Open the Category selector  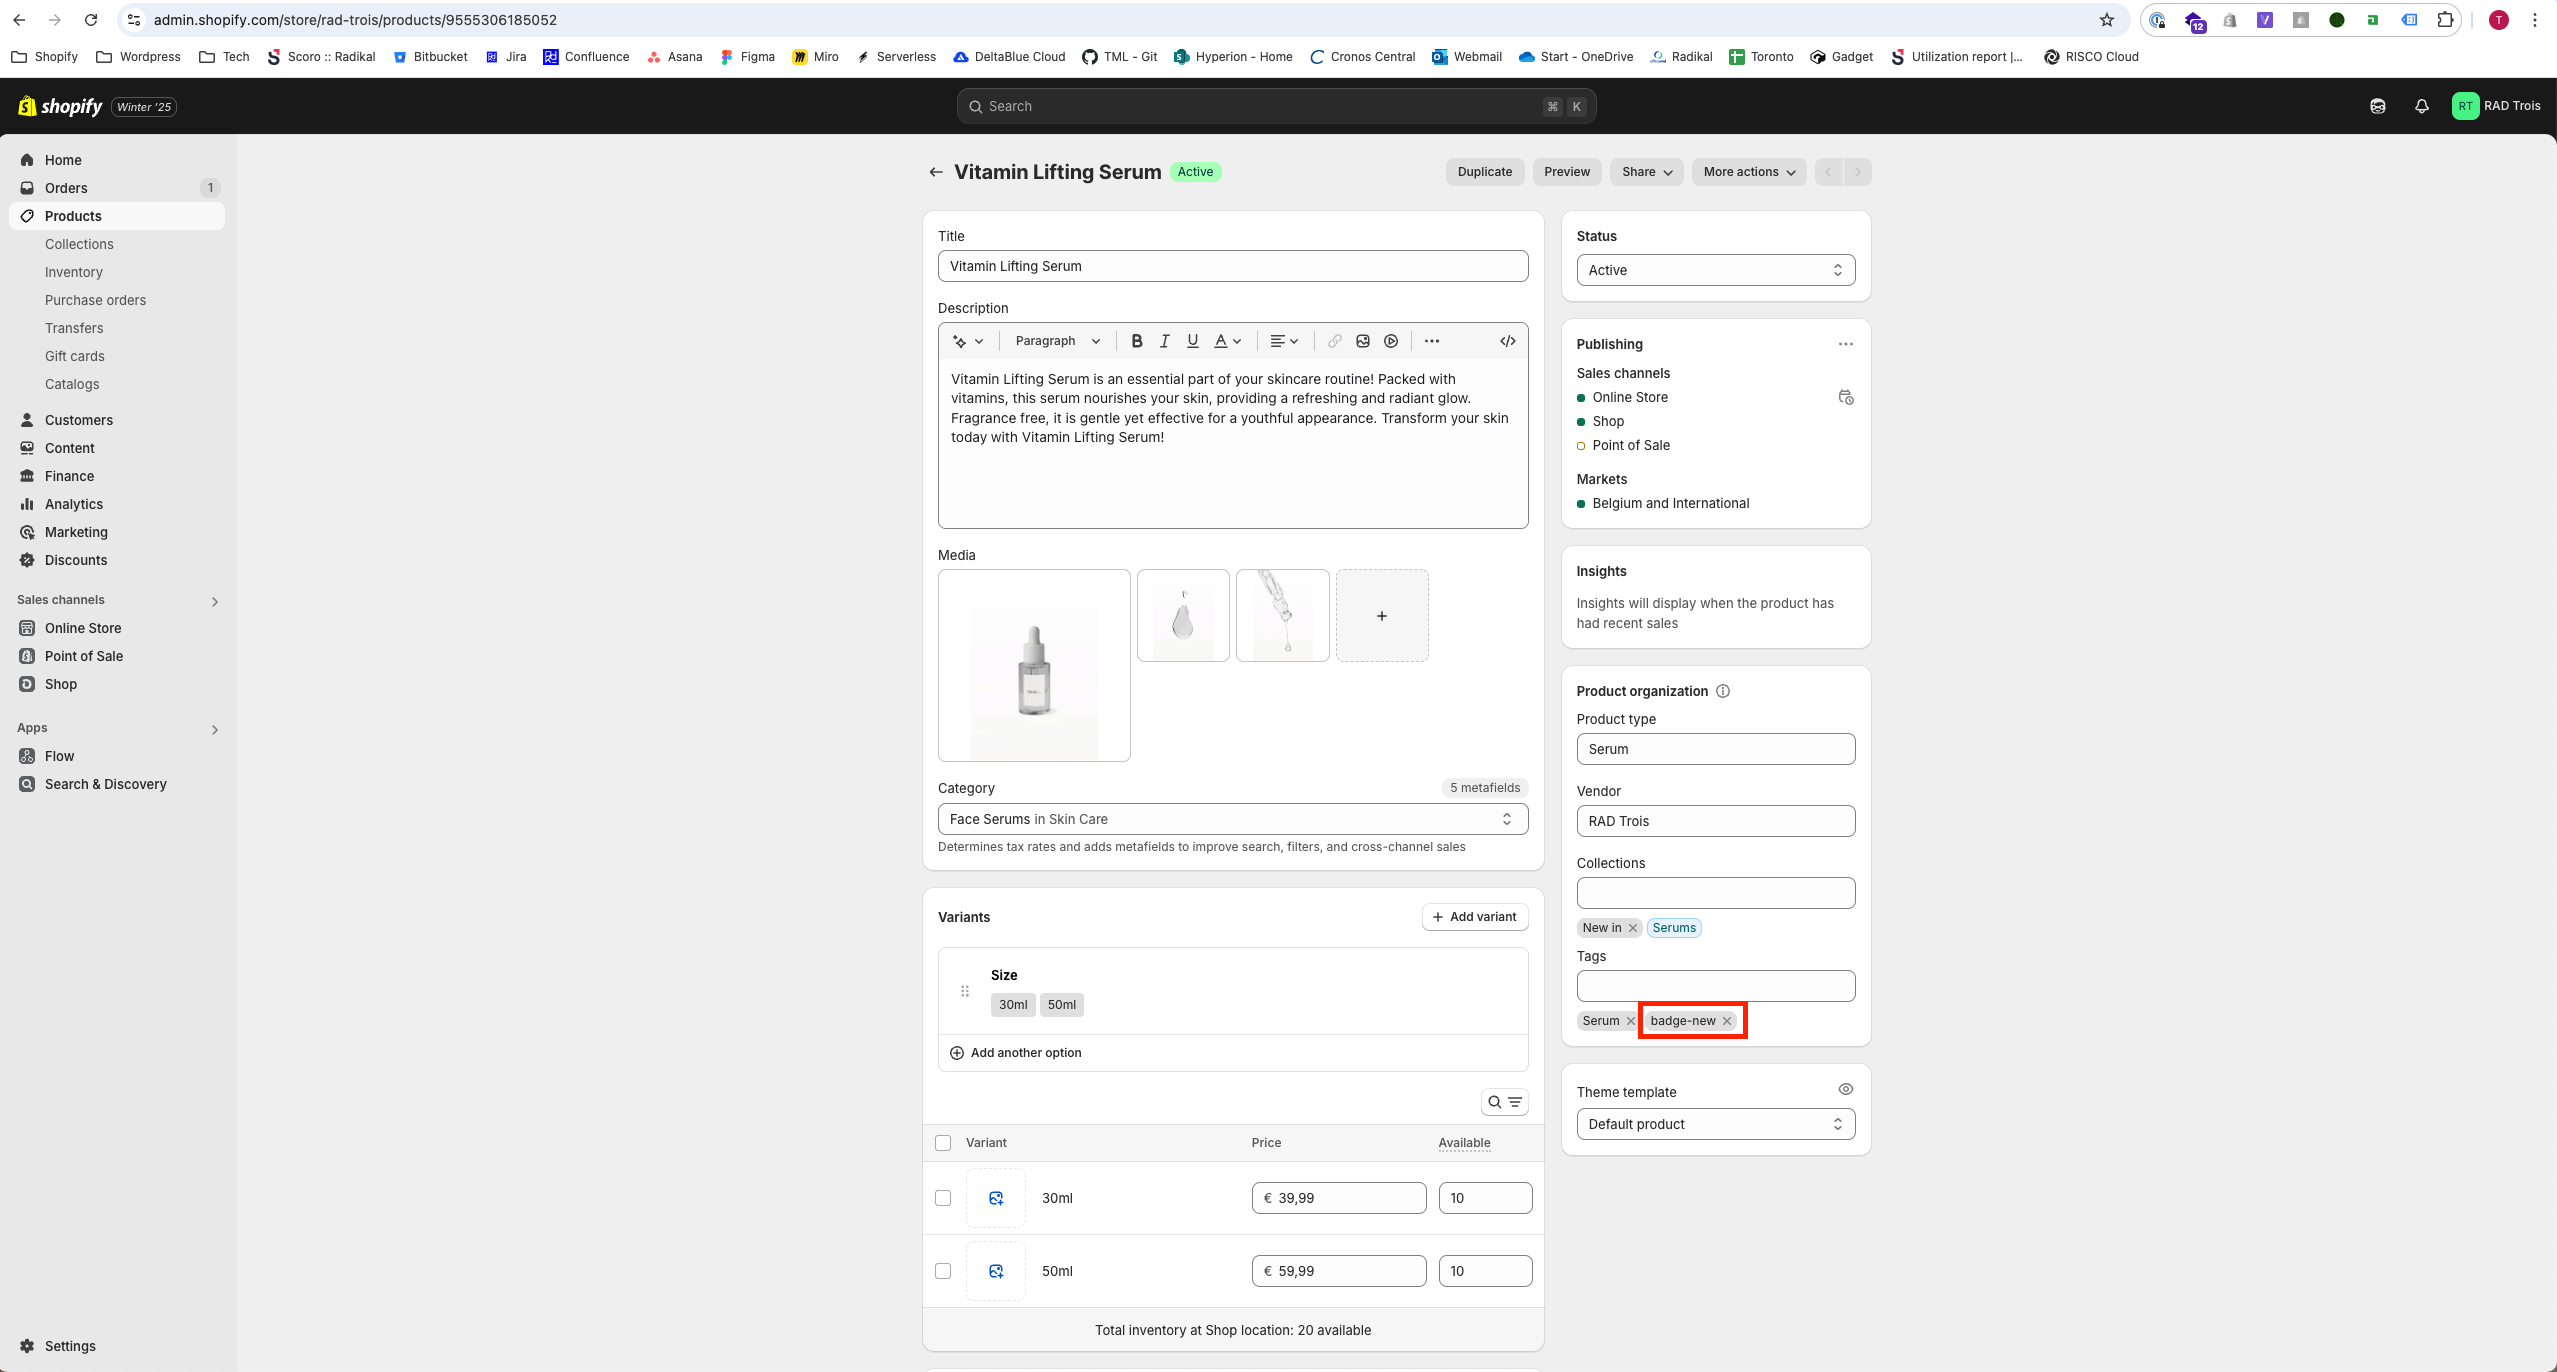(x=1232, y=819)
